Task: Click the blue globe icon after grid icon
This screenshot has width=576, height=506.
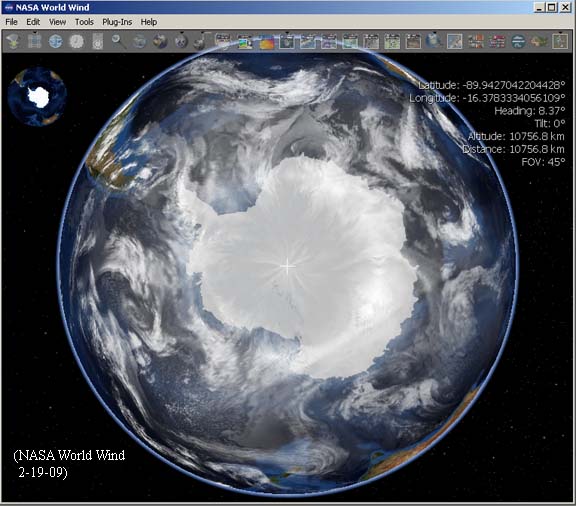Action: pos(55,42)
